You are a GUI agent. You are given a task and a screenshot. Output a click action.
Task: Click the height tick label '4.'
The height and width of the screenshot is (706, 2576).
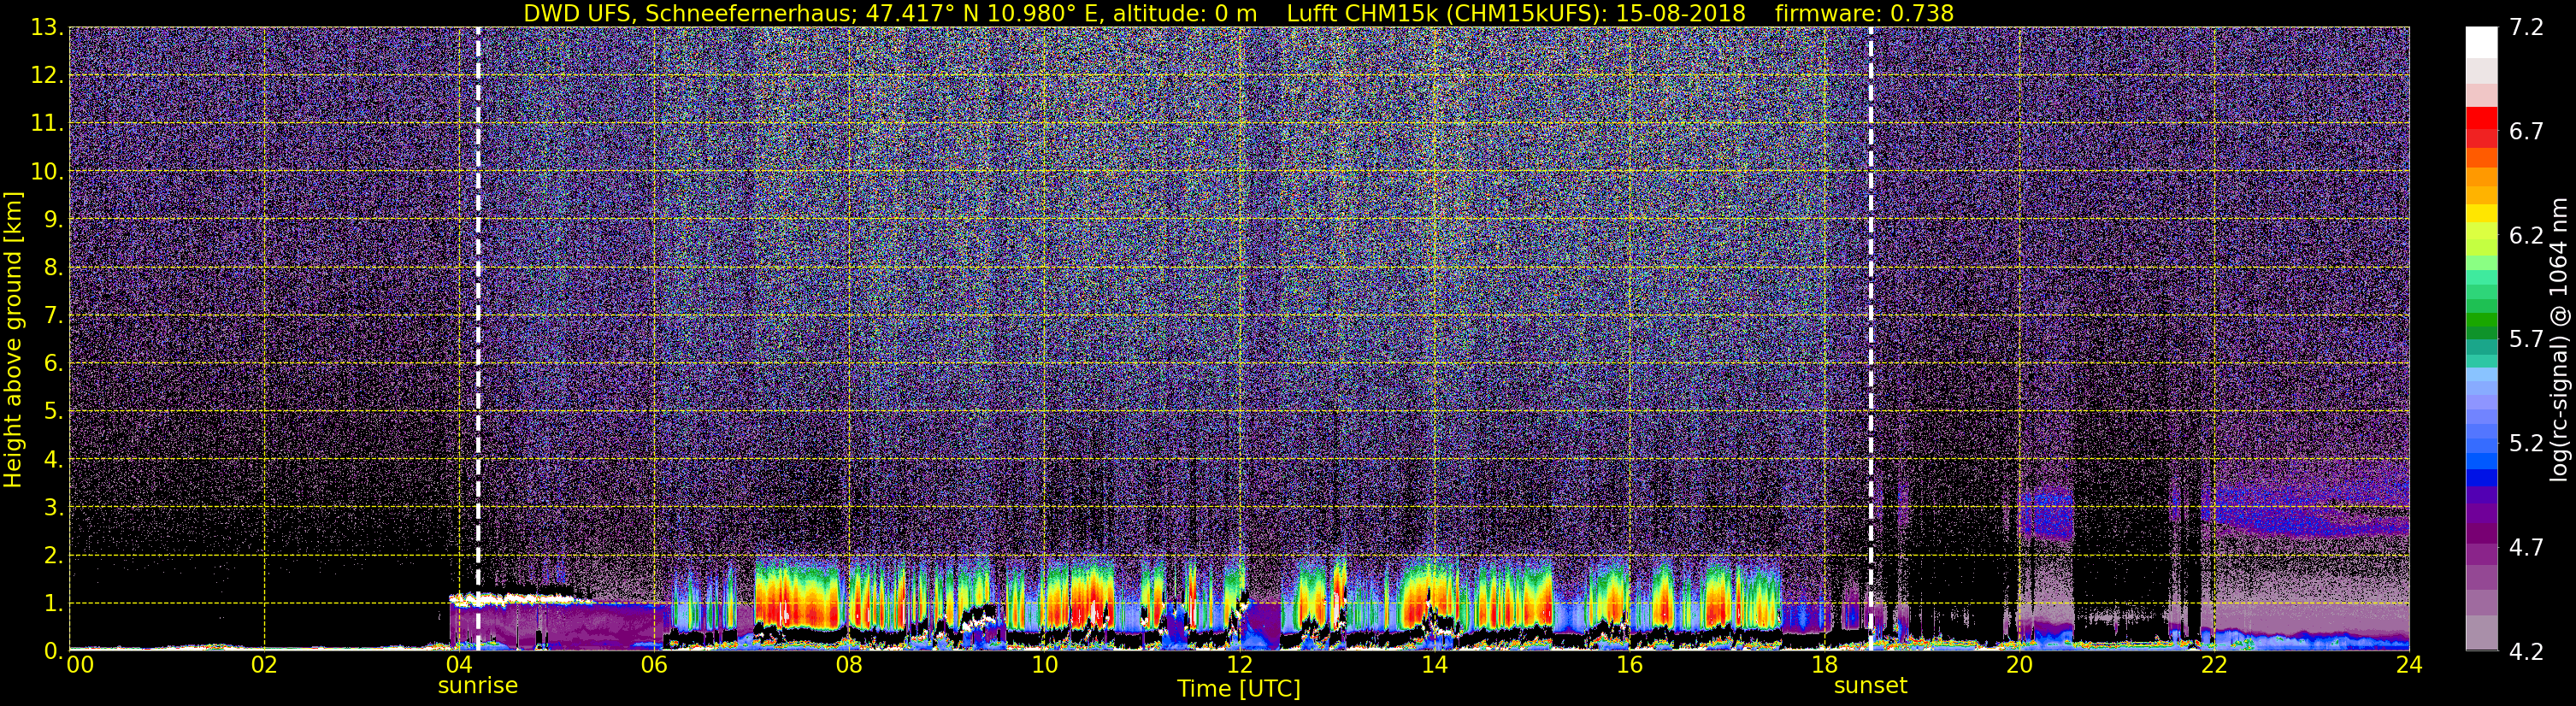[x=53, y=459]
